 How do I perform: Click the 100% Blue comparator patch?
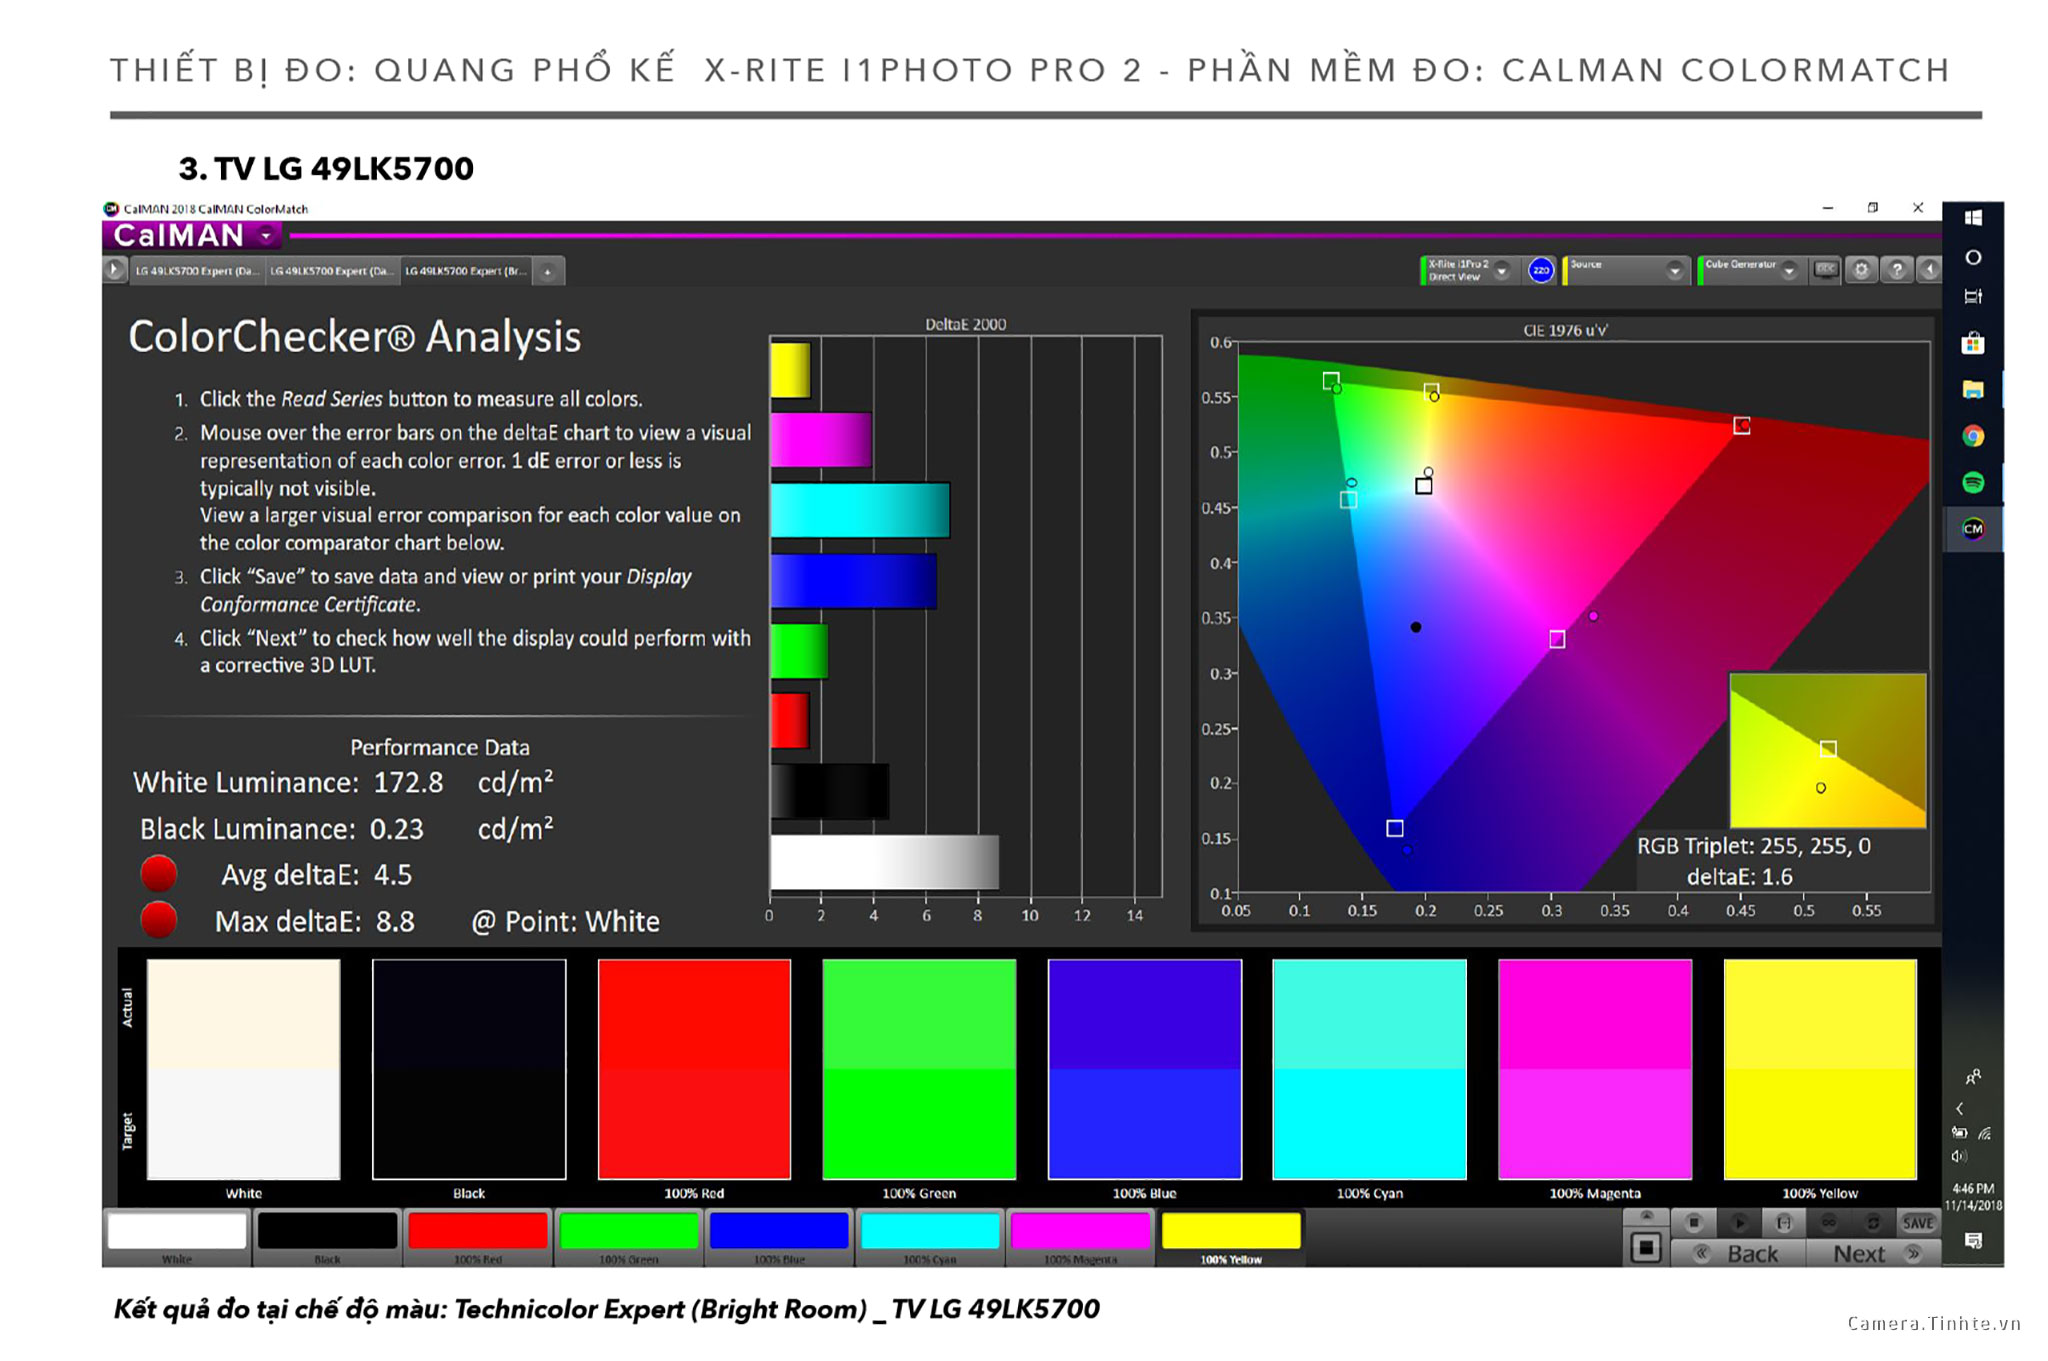1145,1069
